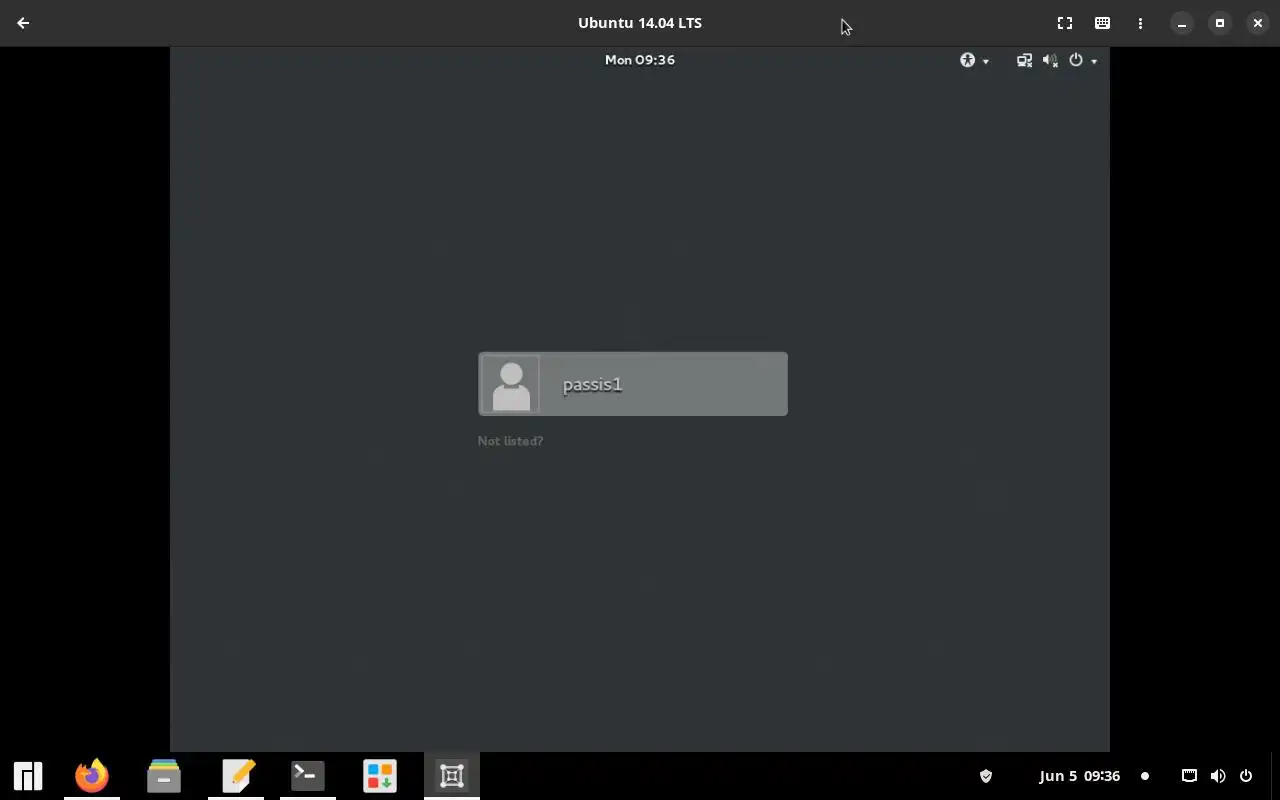Click the passis1 avatar picture
This screenshot has width=1280, height=800.
[x=511, y=384]
